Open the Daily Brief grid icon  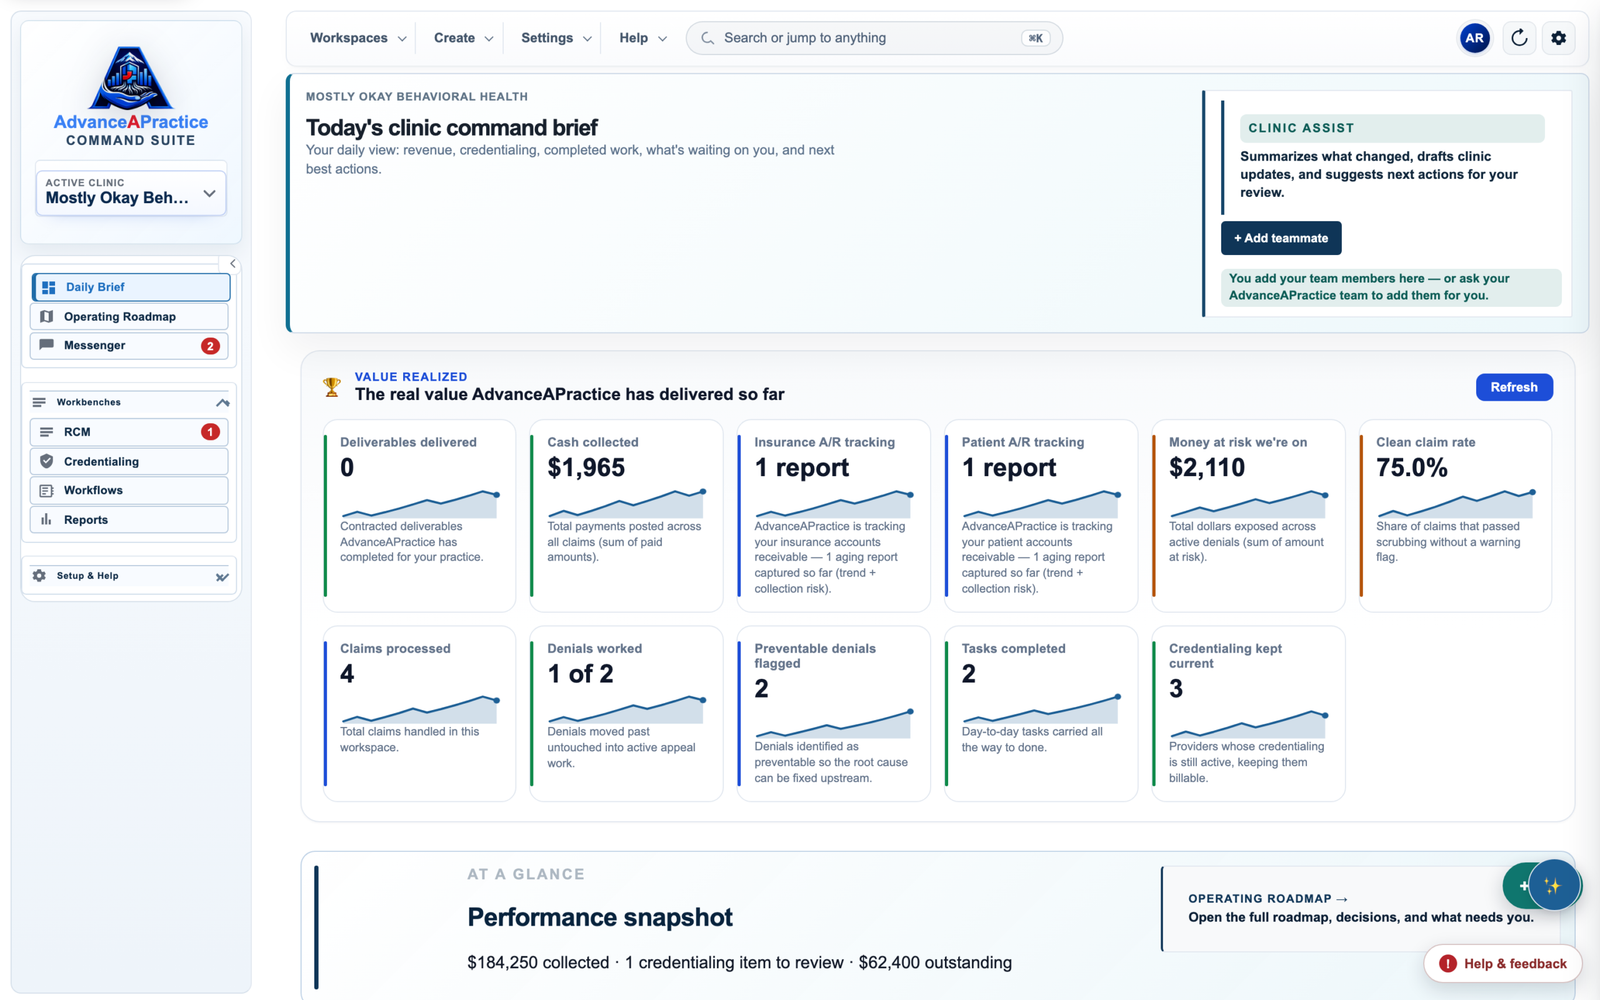point(48,287)
